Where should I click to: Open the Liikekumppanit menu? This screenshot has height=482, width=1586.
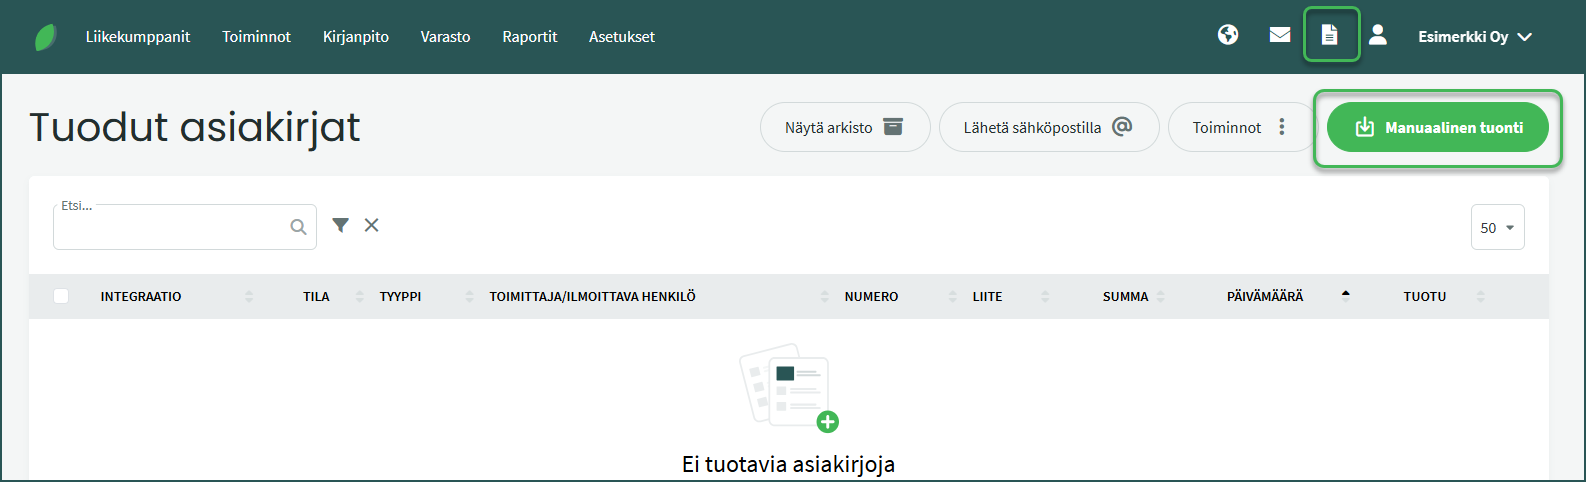pyautogui.click(x=138, y=37)
